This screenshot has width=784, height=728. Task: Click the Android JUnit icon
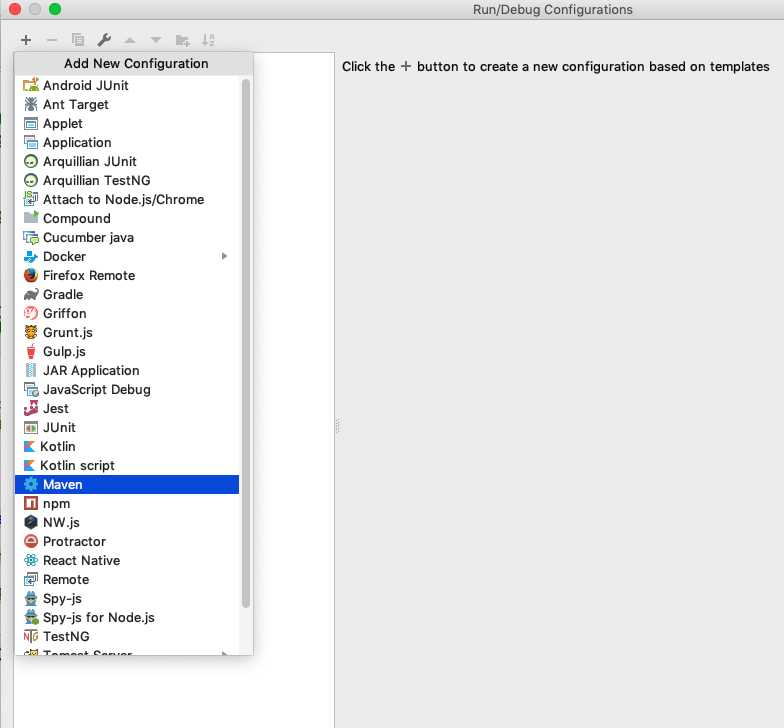pos(31,85)
